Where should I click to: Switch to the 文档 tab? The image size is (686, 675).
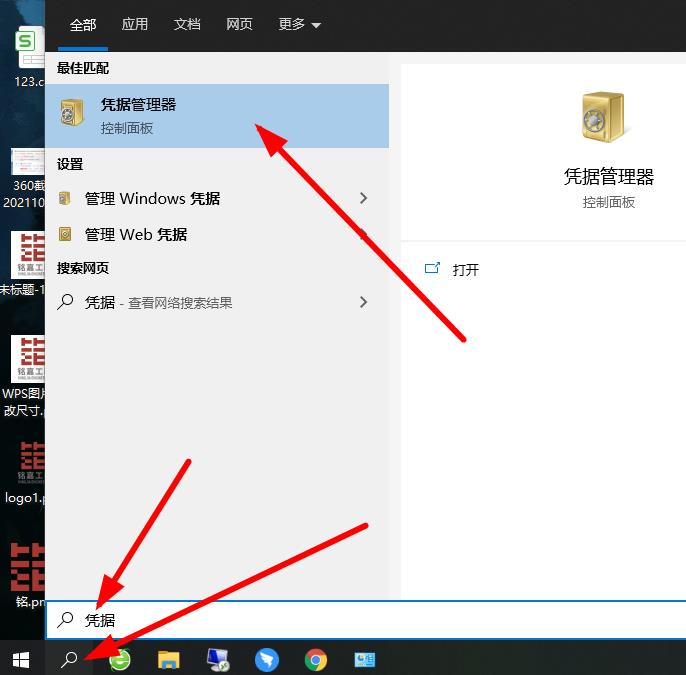coord(187,24)
